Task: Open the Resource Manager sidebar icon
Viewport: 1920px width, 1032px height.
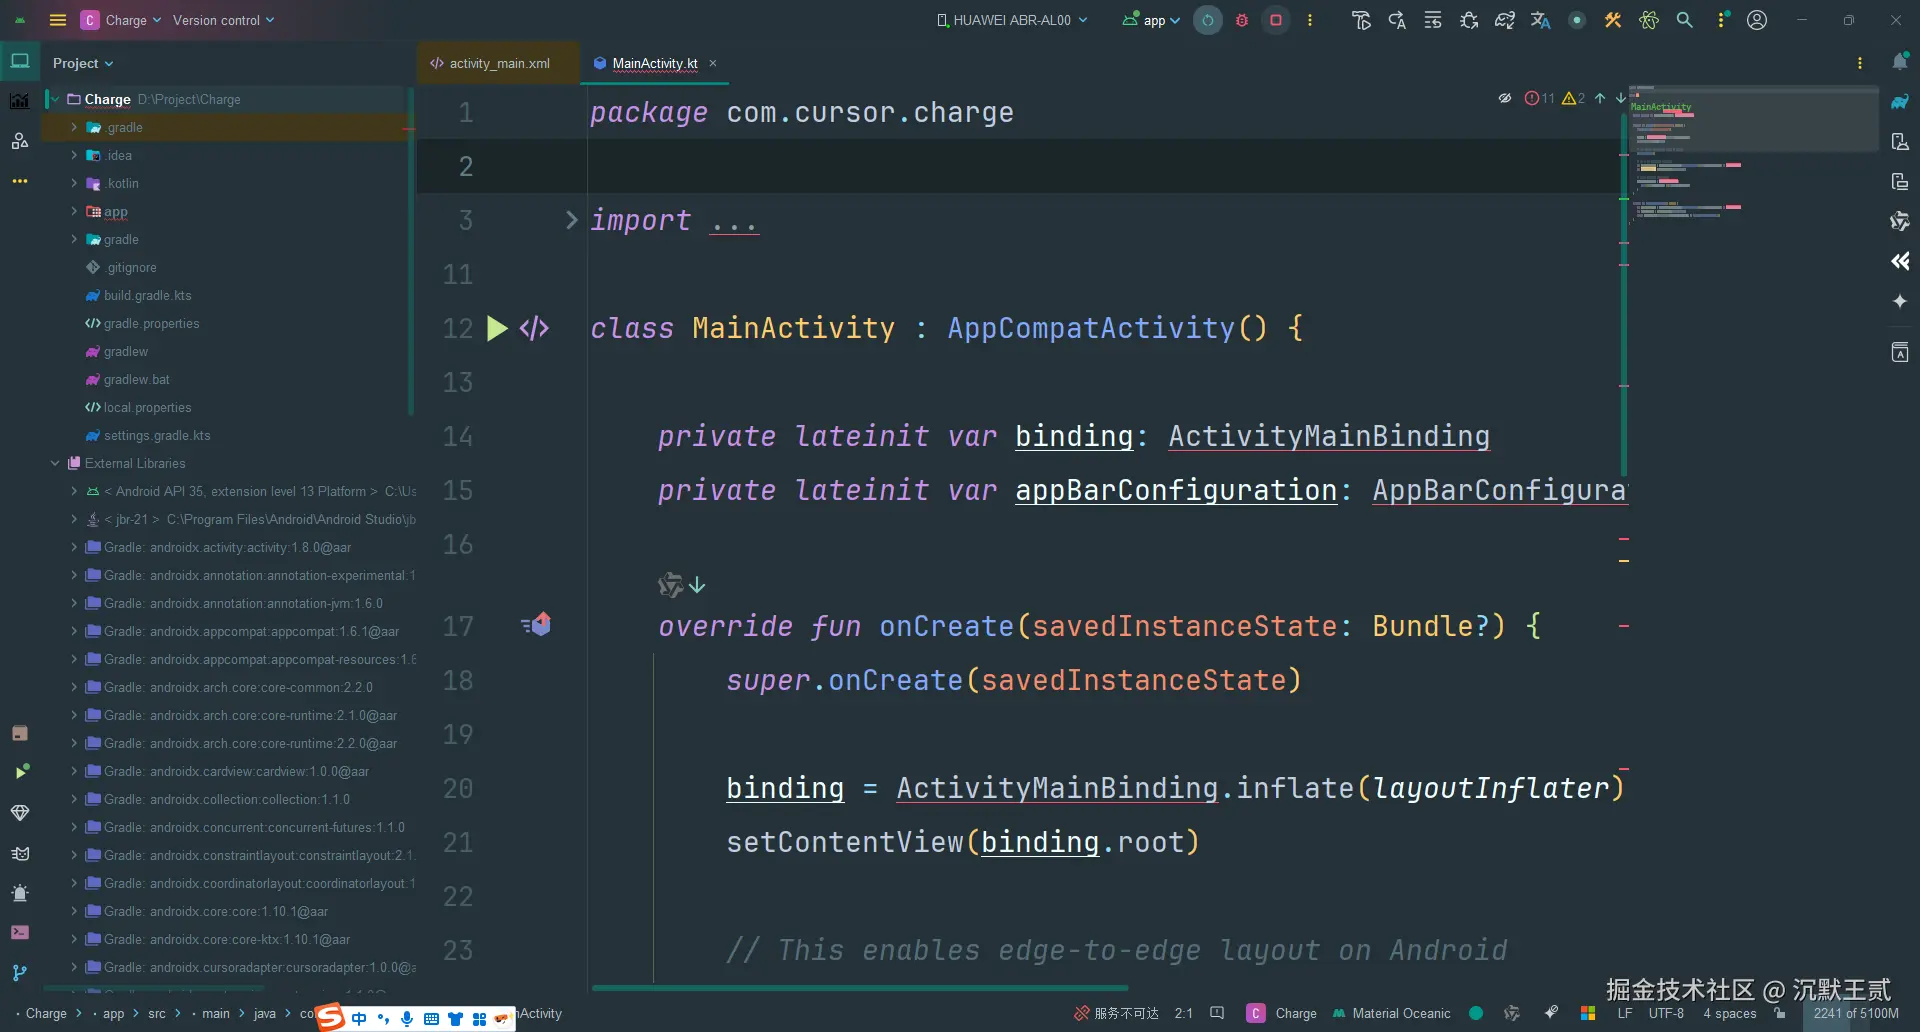Action: (20, 101)
